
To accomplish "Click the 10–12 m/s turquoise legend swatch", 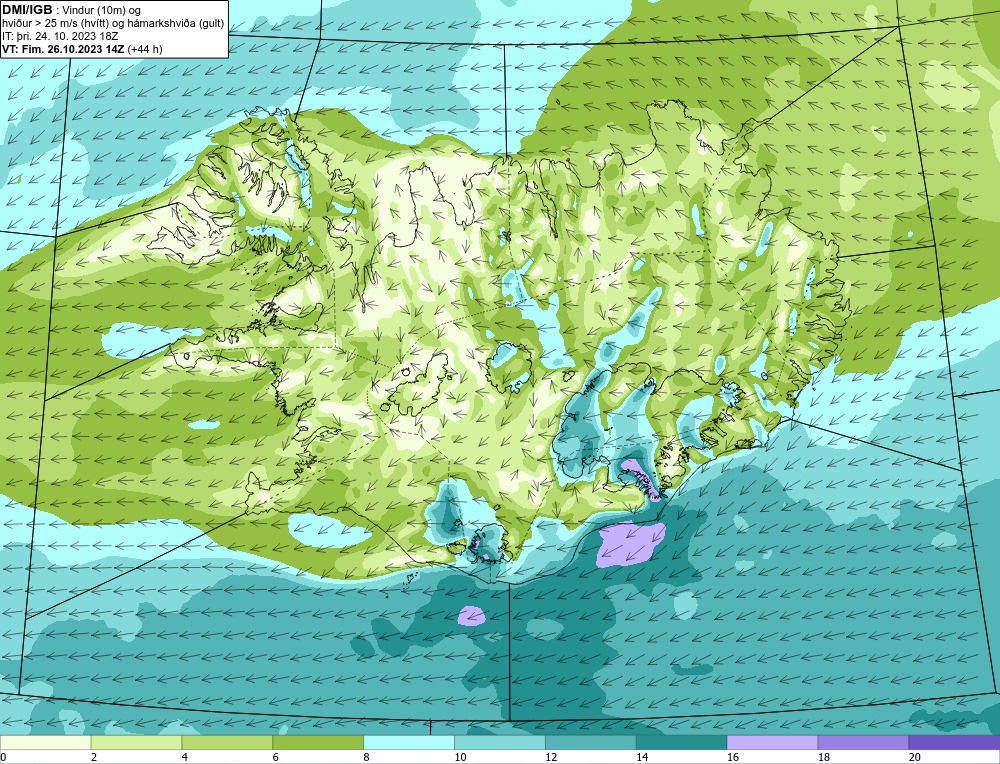I will click(x=500, y=742).
